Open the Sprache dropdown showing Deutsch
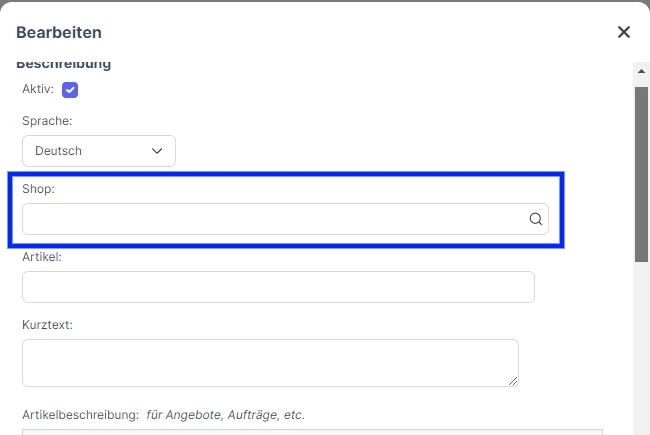The height and width of the screenshot is (435, 650). (x=99, y=151)
